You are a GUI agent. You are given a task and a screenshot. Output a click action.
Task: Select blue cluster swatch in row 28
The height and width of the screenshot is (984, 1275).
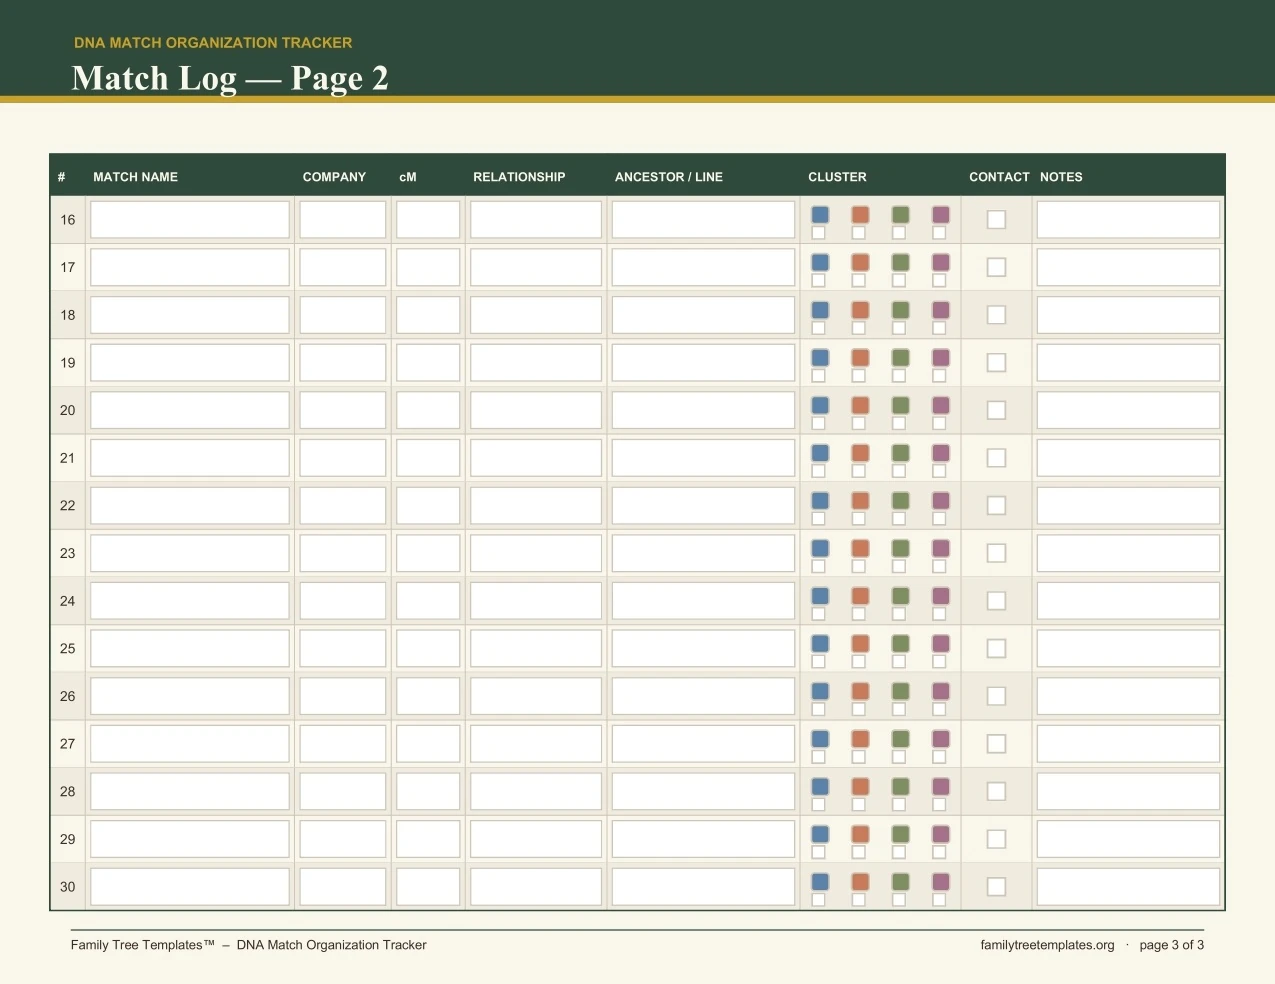click(820, 787)
